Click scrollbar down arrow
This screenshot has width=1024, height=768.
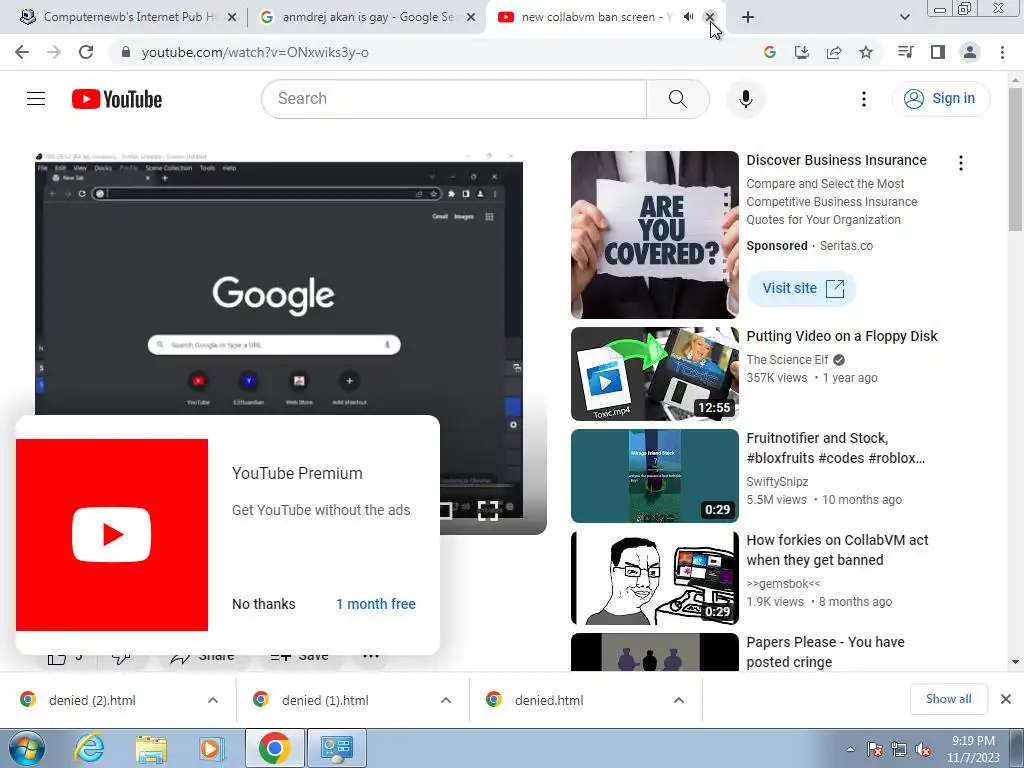[x=1015, y=662]
